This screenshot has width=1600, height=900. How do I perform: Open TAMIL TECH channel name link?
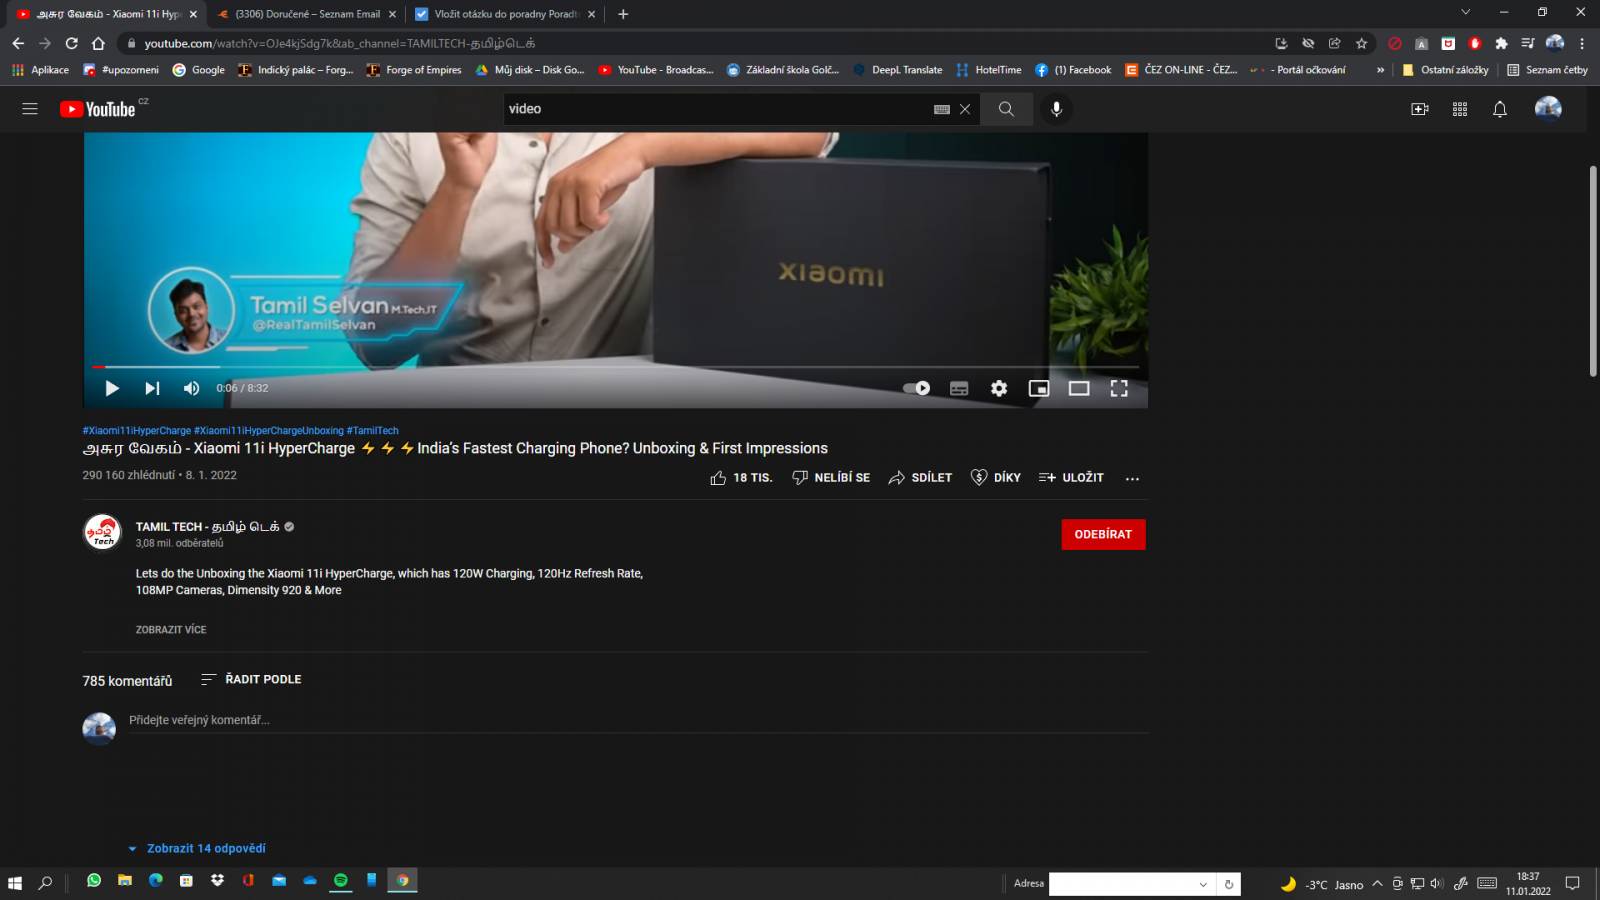(208, 526)
